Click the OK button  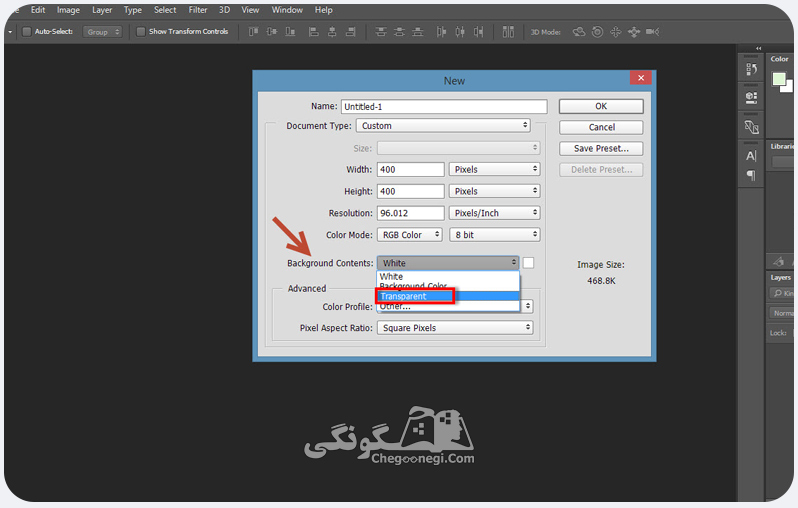pos(601,106)
